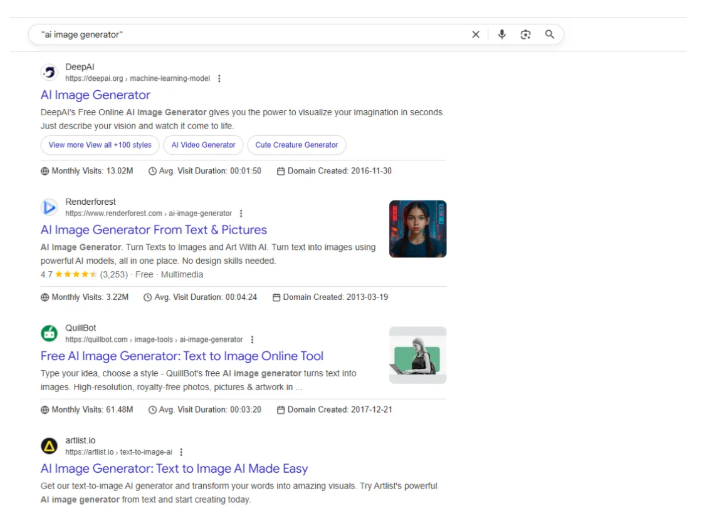Image resolution: width=713 pixels, height=509 pixels.
Task: Click the Renderforest result thumbnail image
Action: point(417,229)
